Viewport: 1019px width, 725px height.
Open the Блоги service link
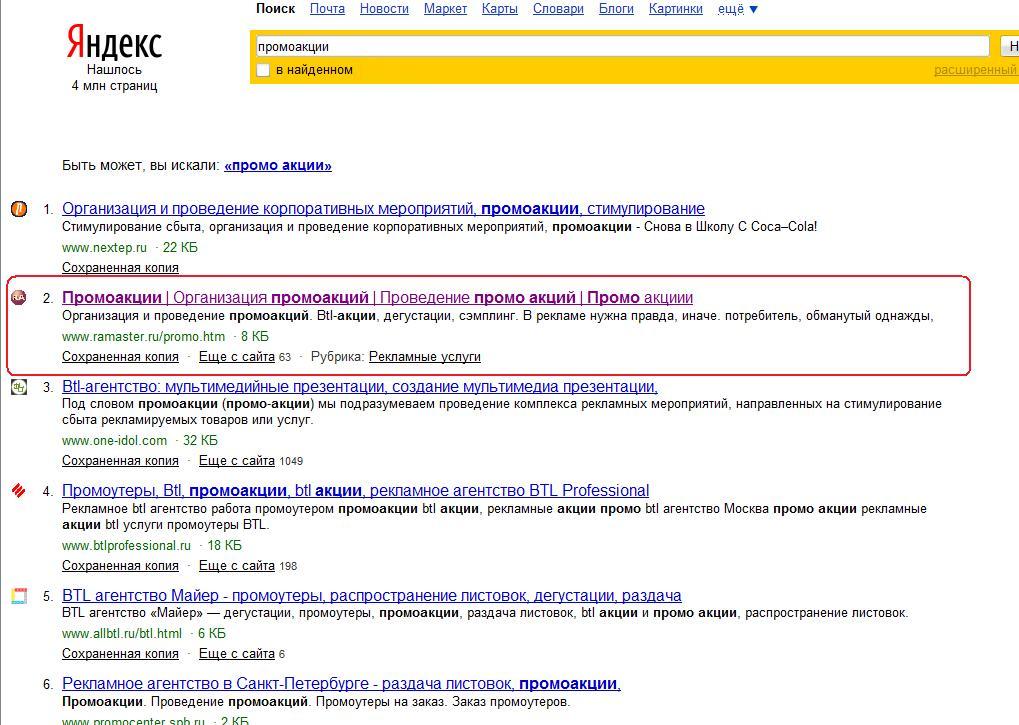click(616, 9)
